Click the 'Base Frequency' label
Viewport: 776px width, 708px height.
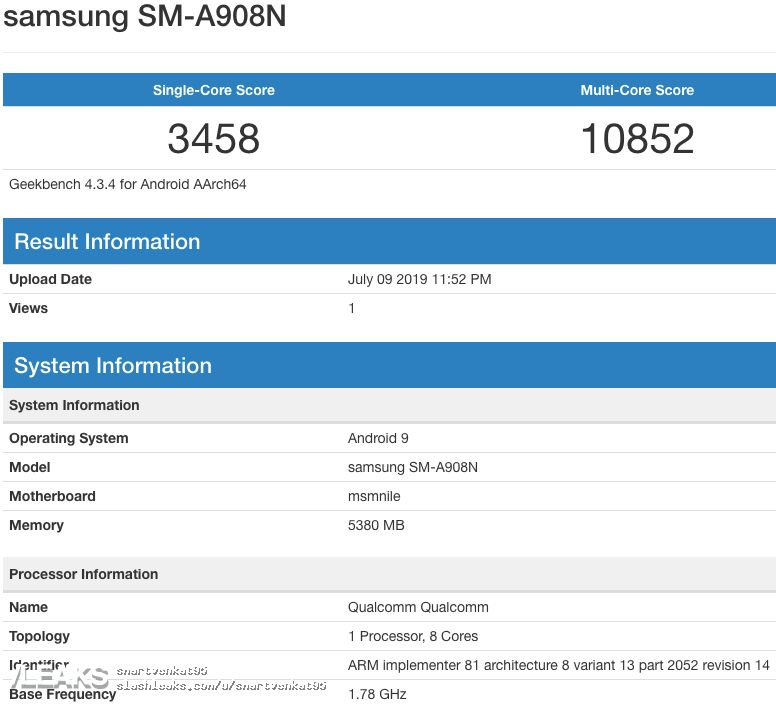tap(62, 694)
